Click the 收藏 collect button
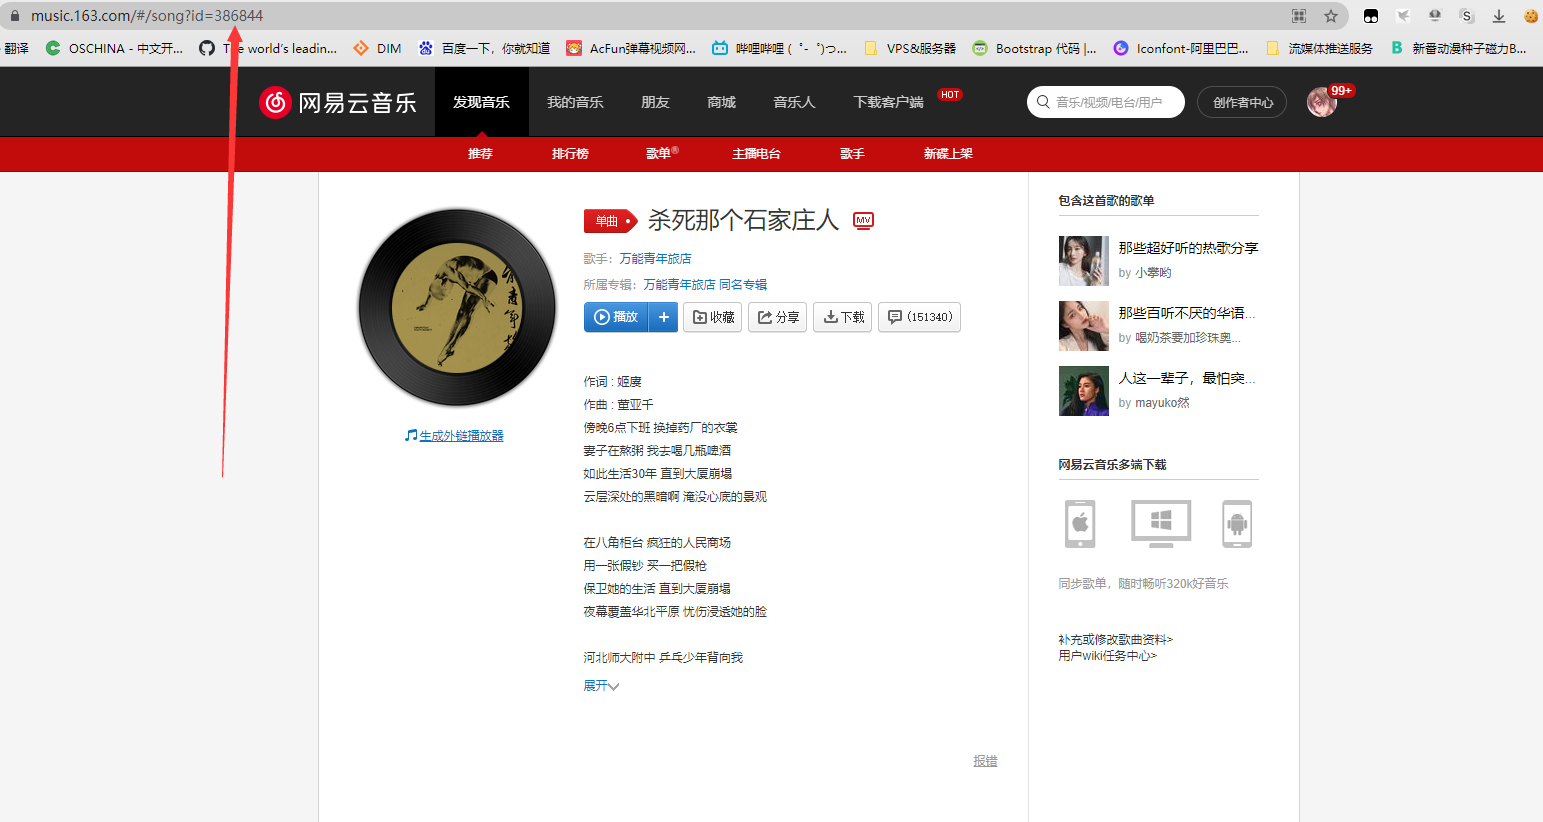Image resolution: width=1543 pixels, height=822 pixels. pos(713,317)
